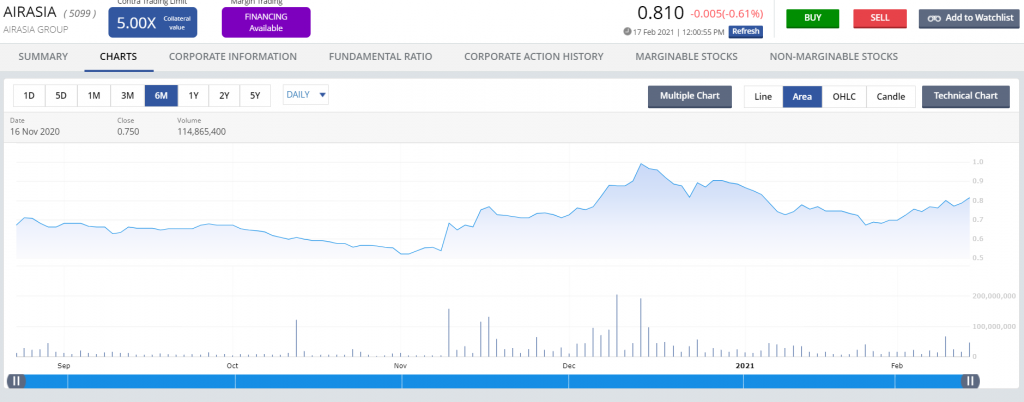The image size is (1024, 402).
Task: Open the CORPORATE ACTION HISTORY tab
Action: 534,57
